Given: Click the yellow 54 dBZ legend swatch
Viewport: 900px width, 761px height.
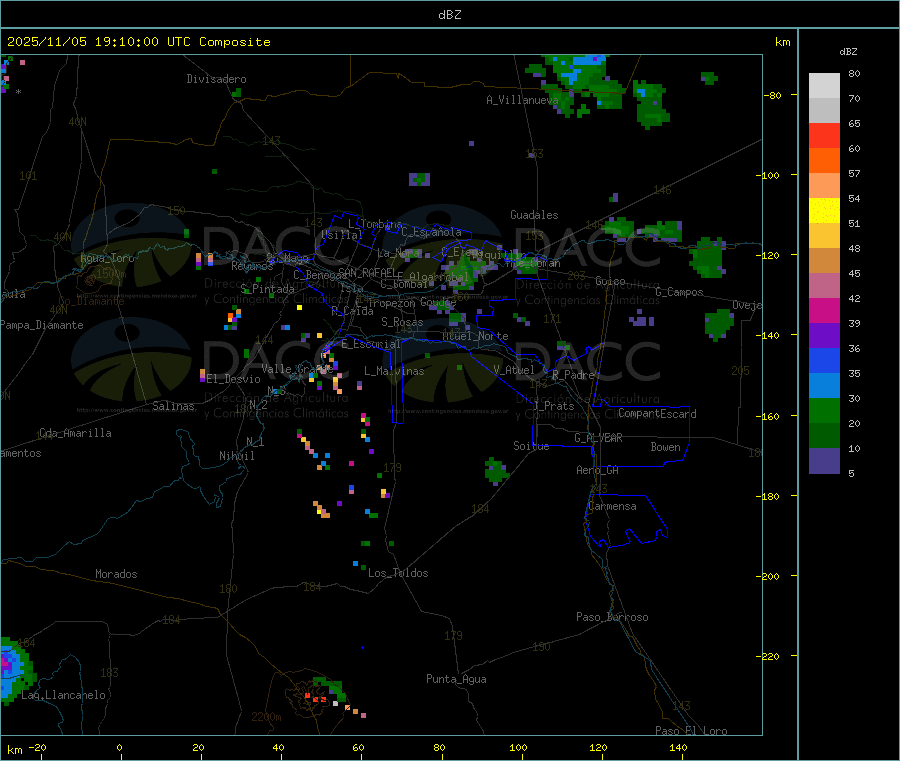Looking at the screenshot, I should click(x=824, y=211).
